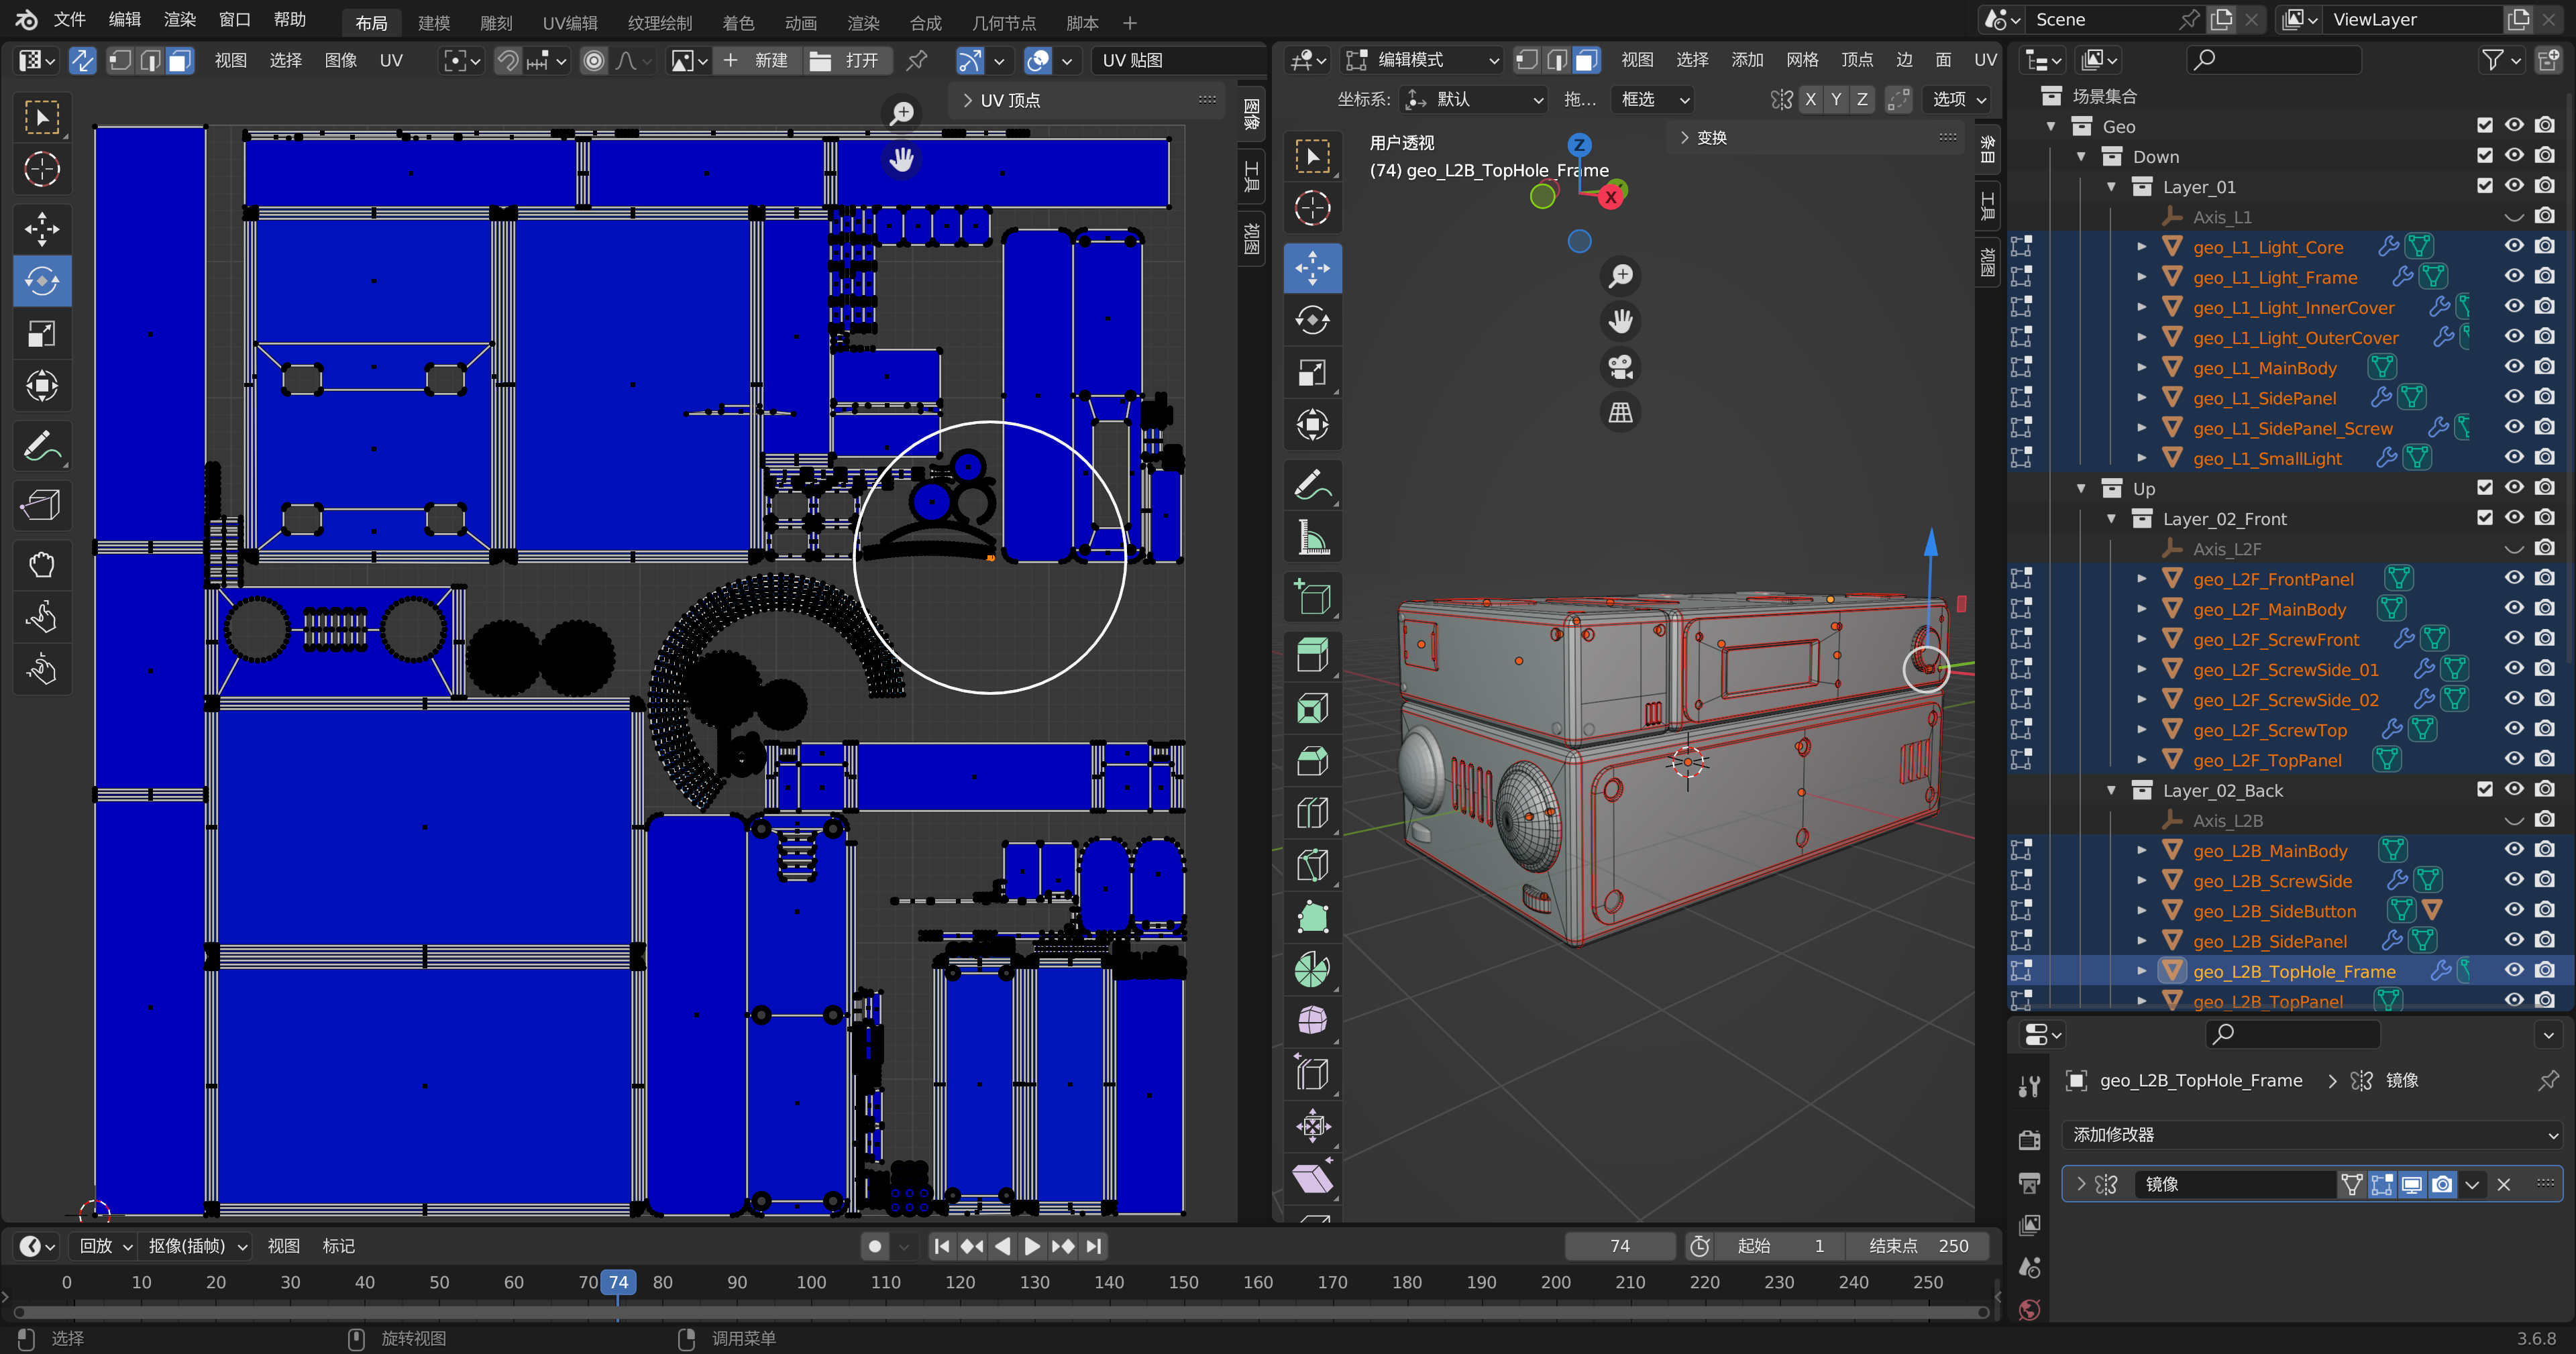This screenshot has width=2576, height=1354.
Task: Hide geo_L1_MainBody in the viewport
Action: [x=2514, y=367]
